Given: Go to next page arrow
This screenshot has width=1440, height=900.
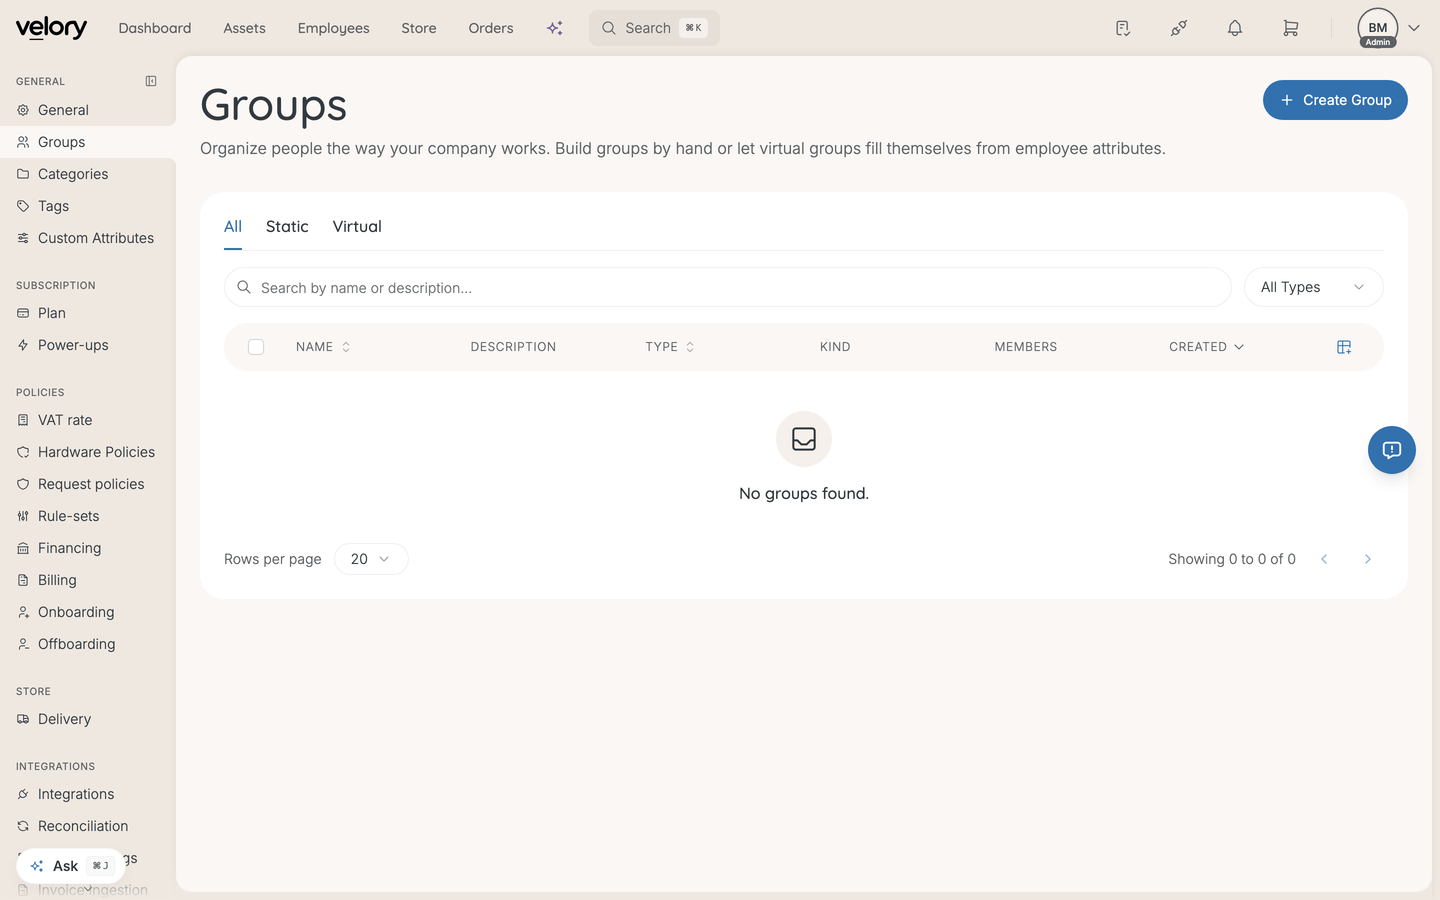Looking at the screenshot, I should point(1368,559).
